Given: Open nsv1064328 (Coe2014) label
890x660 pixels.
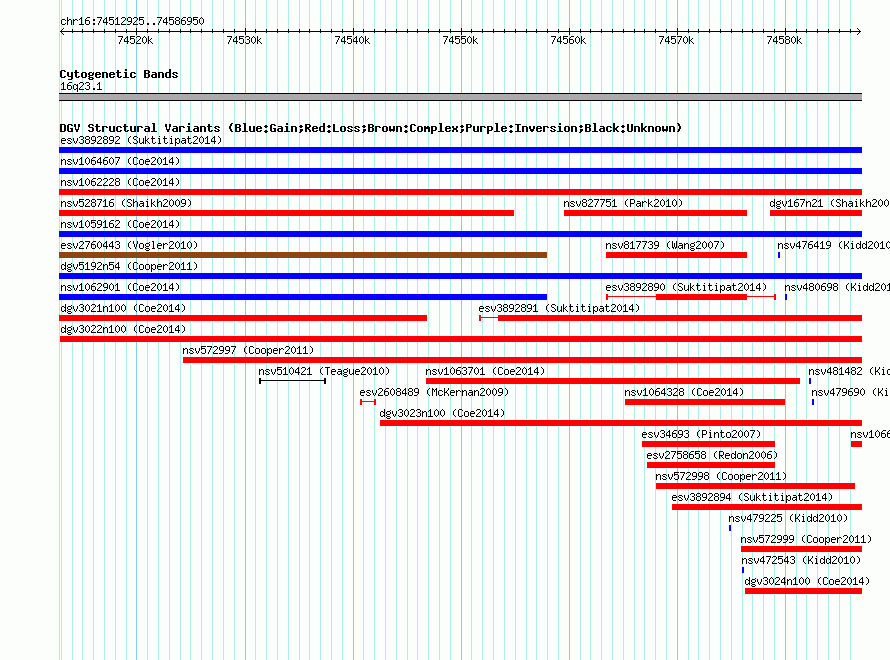Looking at the screenshot, I should [x=684, y=392].
